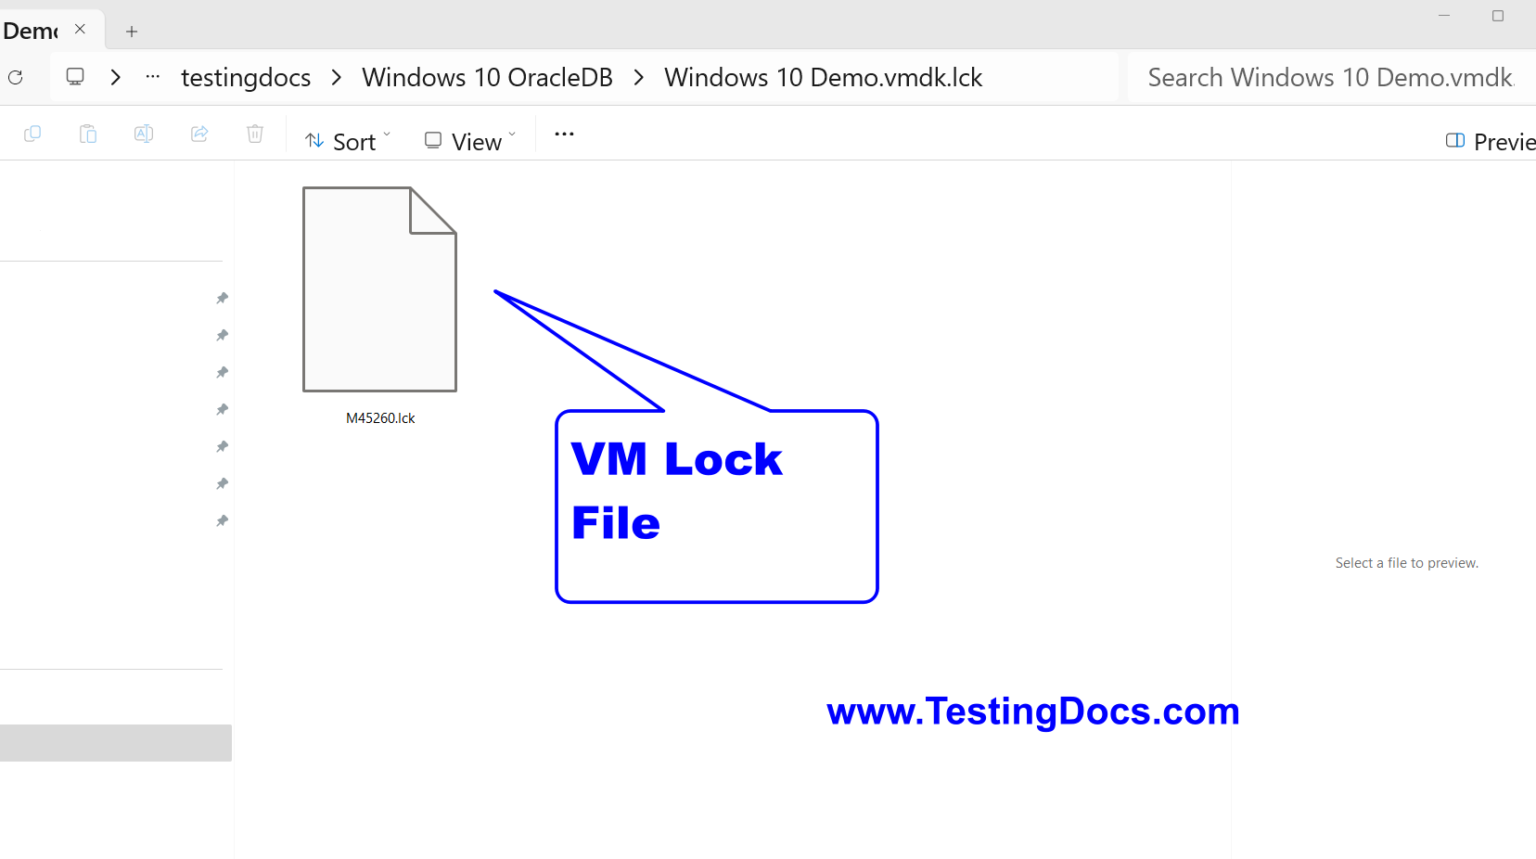Click the www.TestingDocs.com text
This screenshot has height=859, width=1536.
1032,711
